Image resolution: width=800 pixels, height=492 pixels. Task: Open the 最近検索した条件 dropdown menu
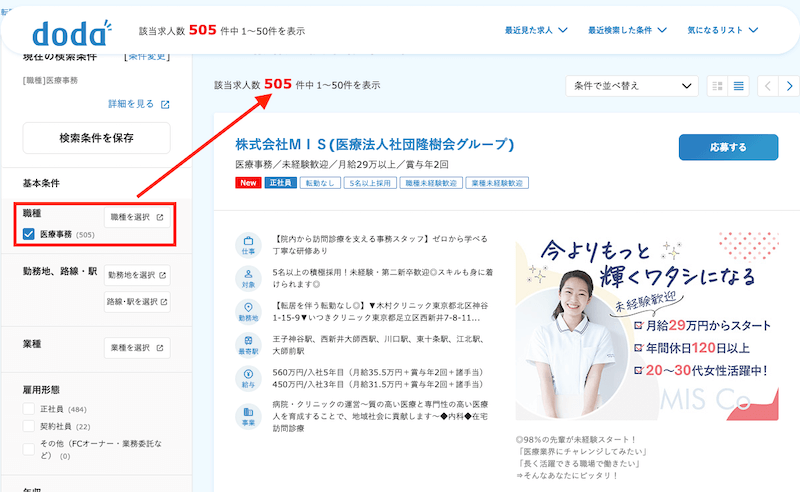tap(627, 30)
